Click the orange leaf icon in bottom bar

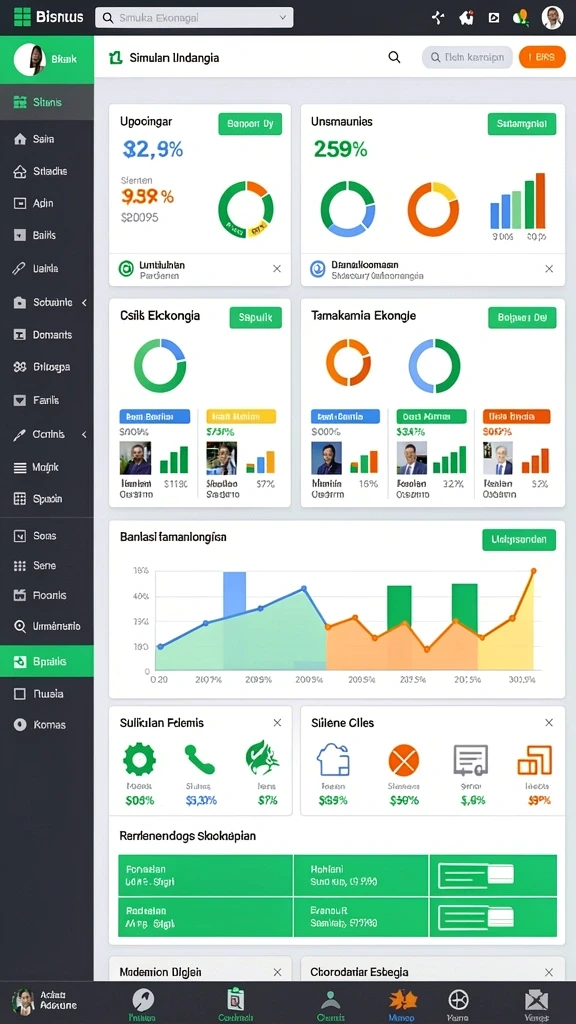pos(402,999)
